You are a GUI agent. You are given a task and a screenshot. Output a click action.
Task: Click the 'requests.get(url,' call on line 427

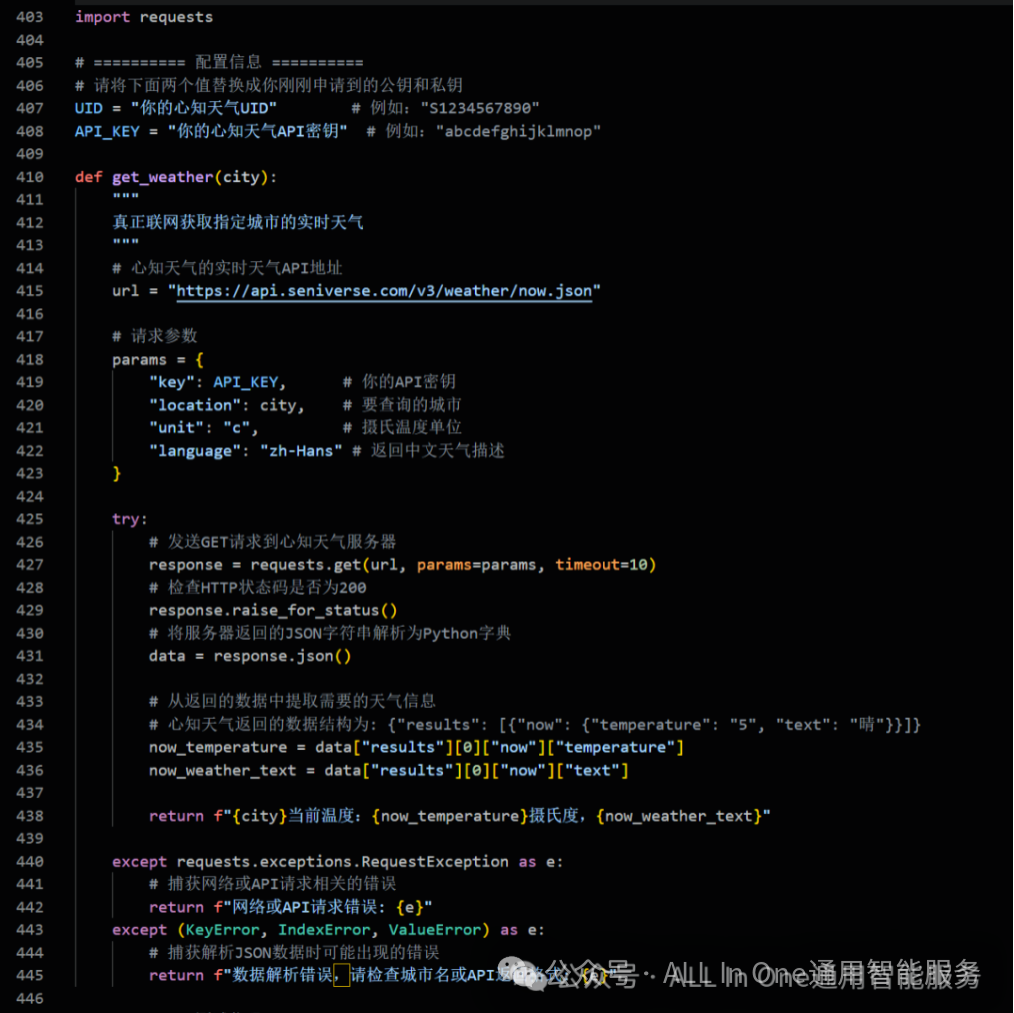tap(328, 565)
